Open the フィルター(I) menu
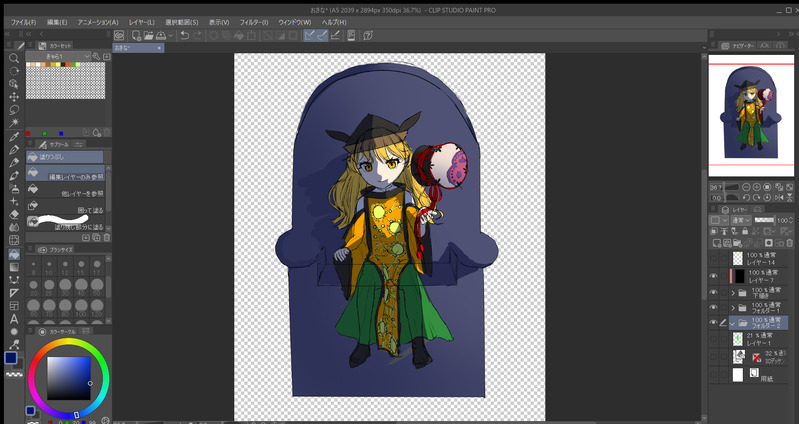 pos(254,21)
